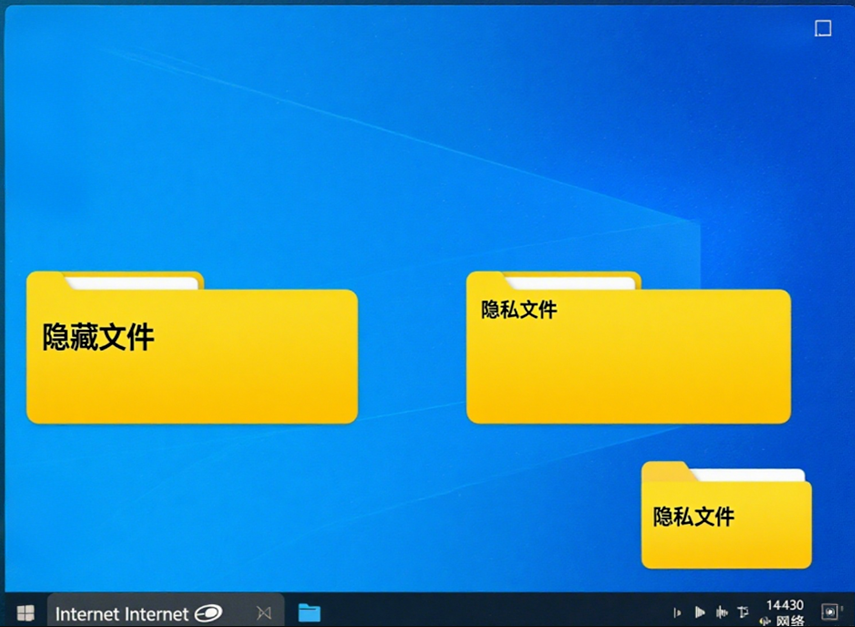Click the X icon on the Internet tab
This screenshot has height=627, width=855.
click(x=264, y=613)
